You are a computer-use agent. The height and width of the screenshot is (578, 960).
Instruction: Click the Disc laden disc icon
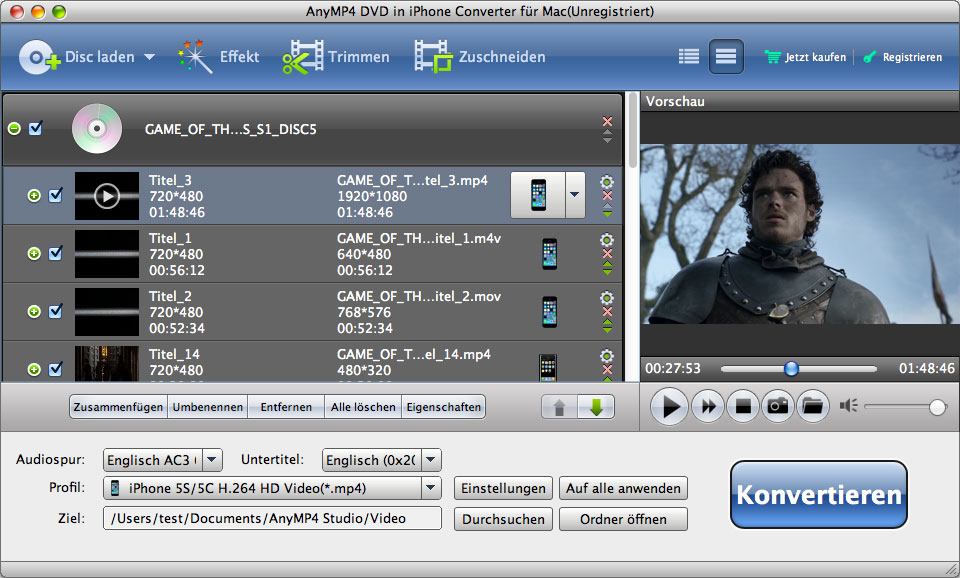coord(39,57)
